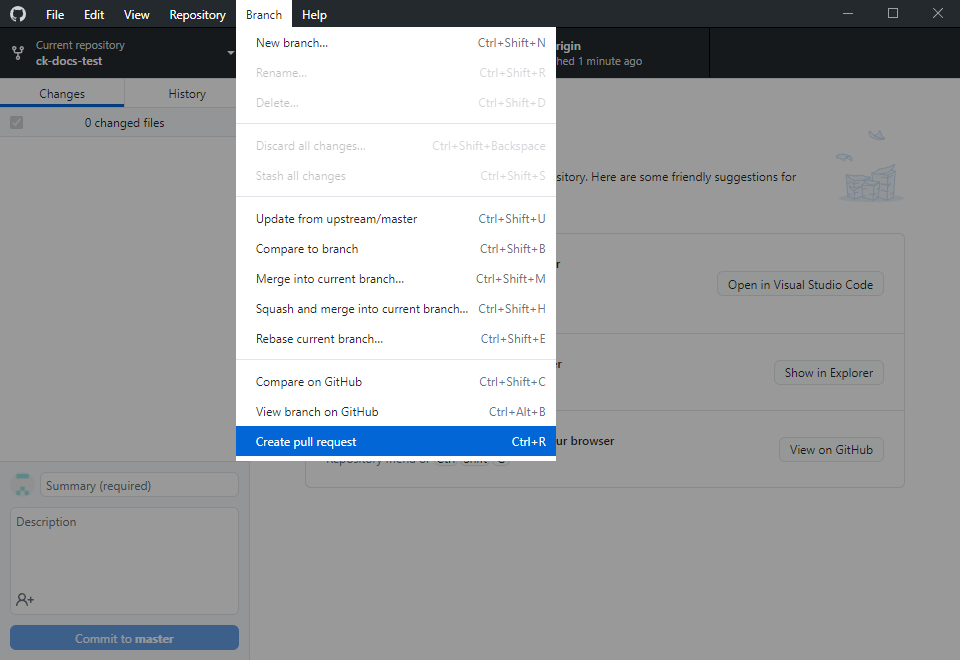Click Open in Visual Studio Code button

pyautogui.click(x=800, y=285)
